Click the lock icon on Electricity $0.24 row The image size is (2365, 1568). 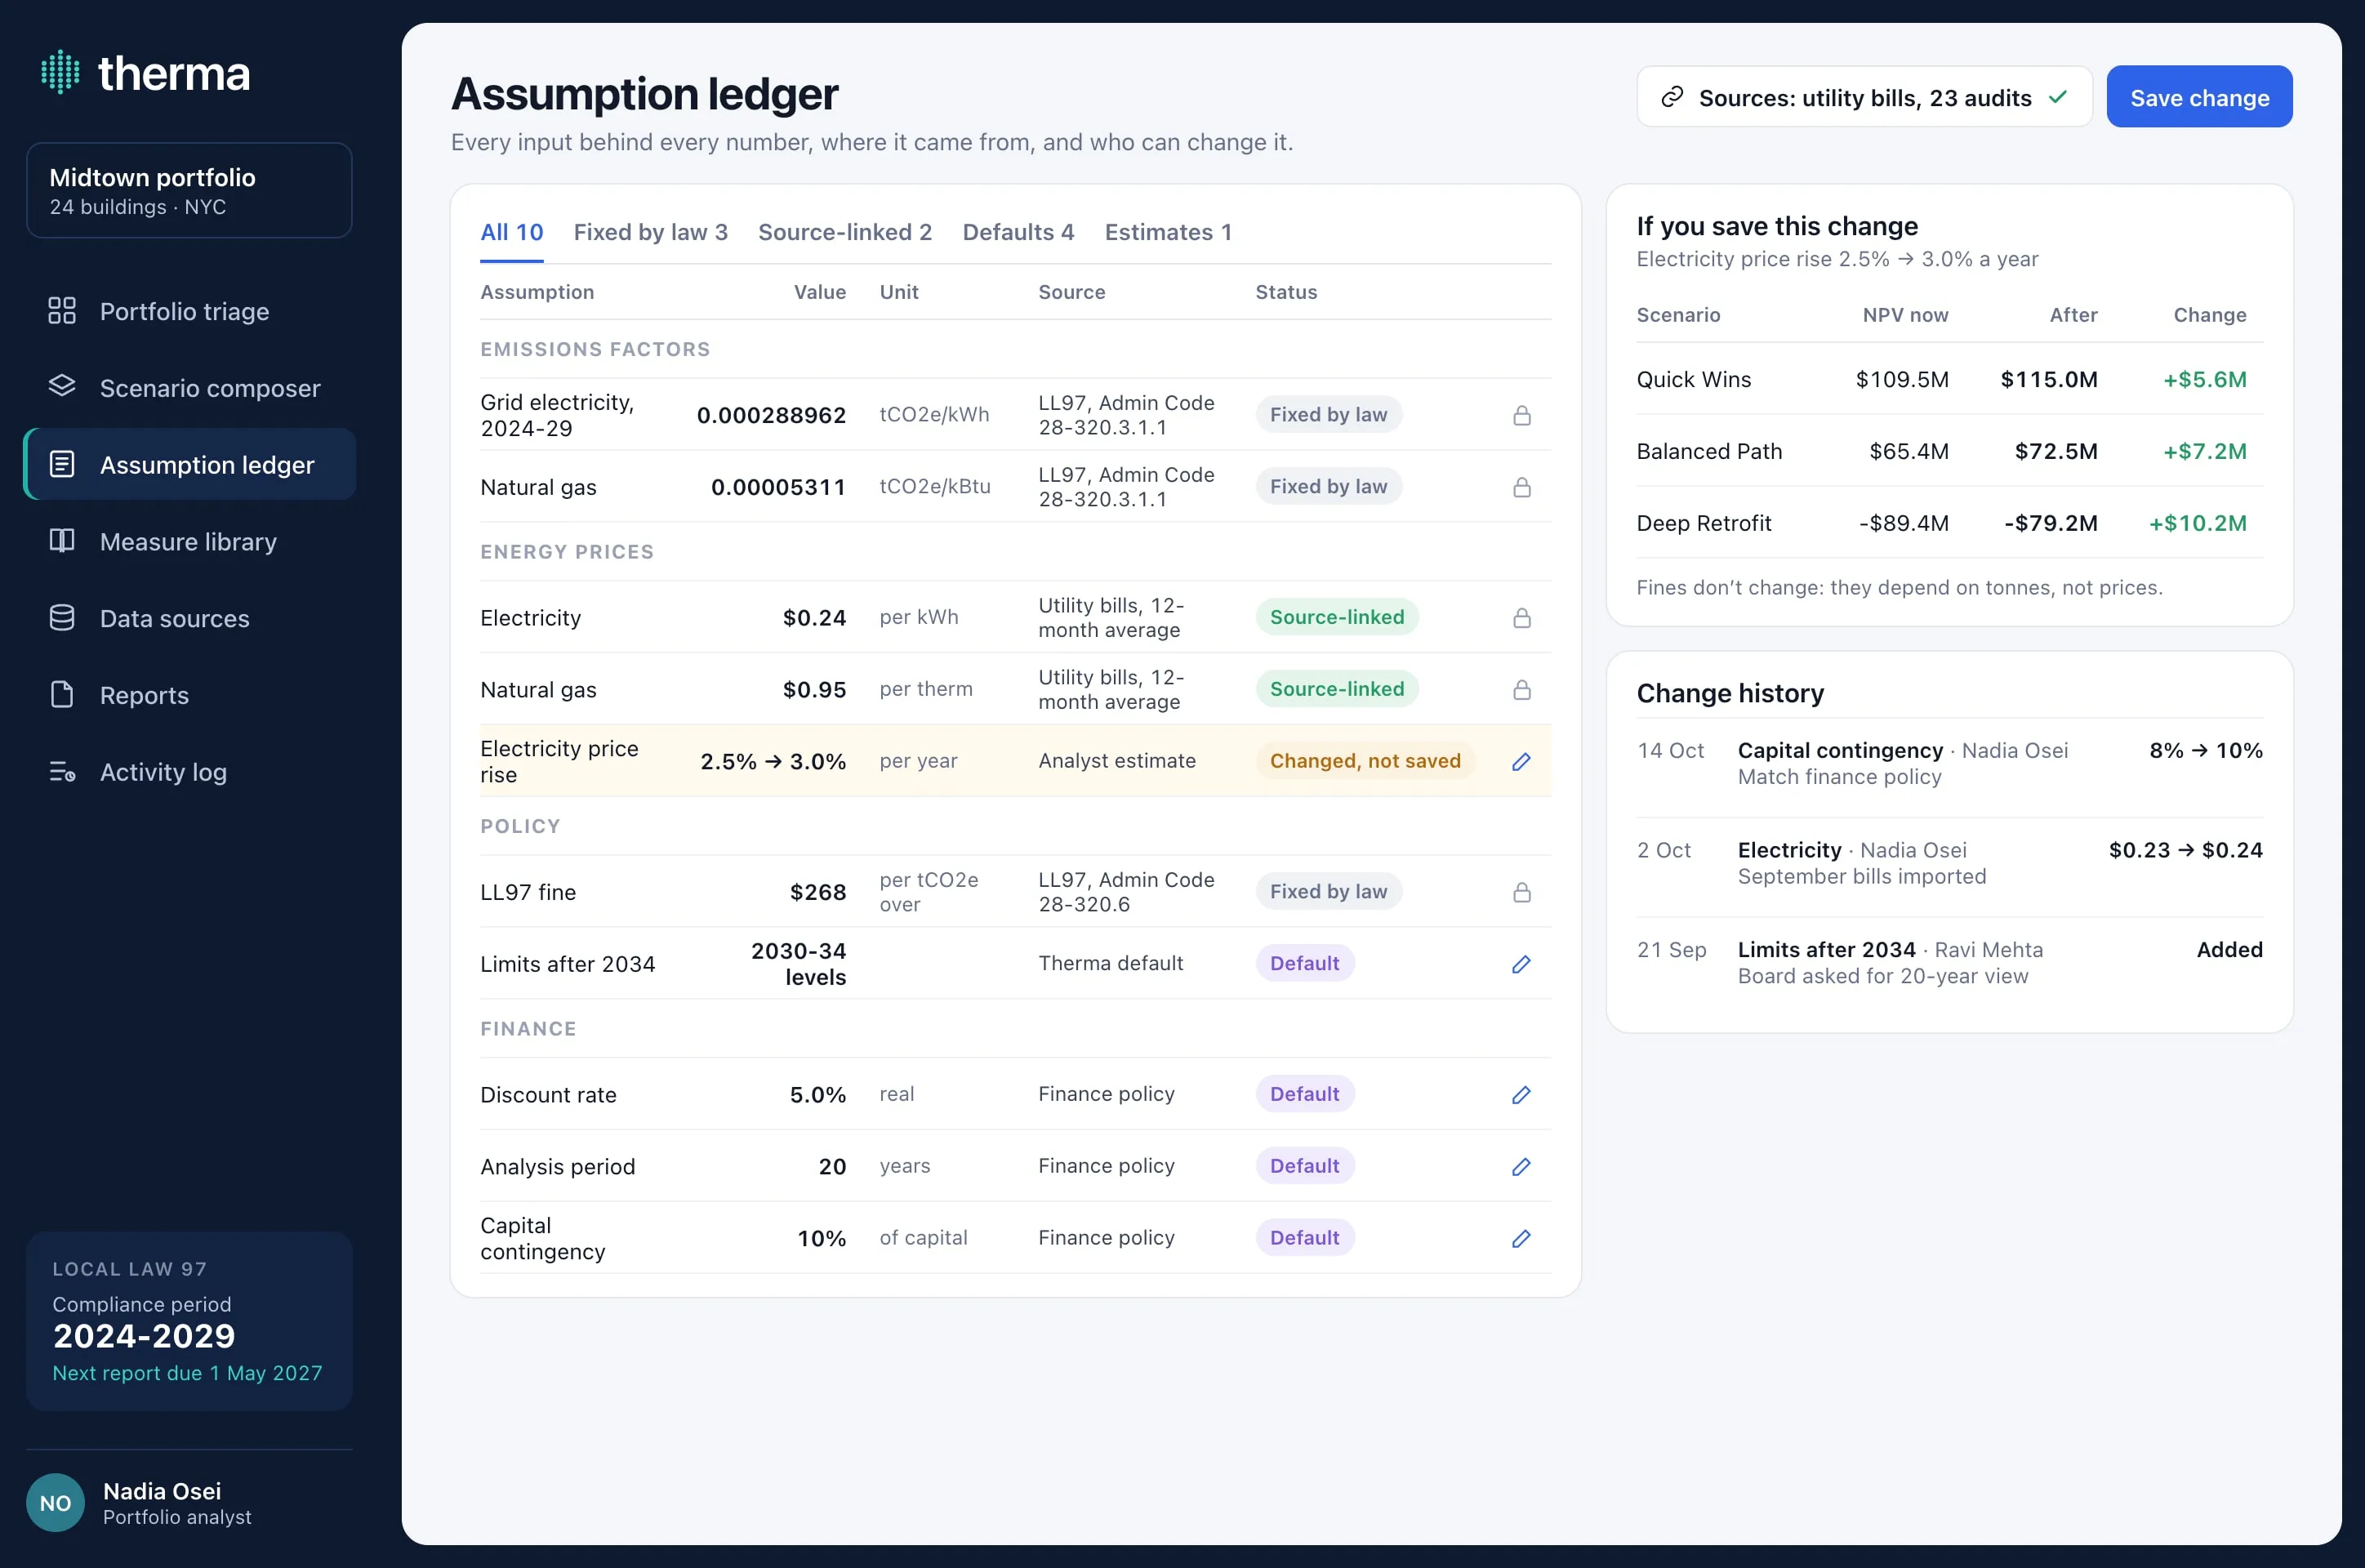(x=1521, y=618)
